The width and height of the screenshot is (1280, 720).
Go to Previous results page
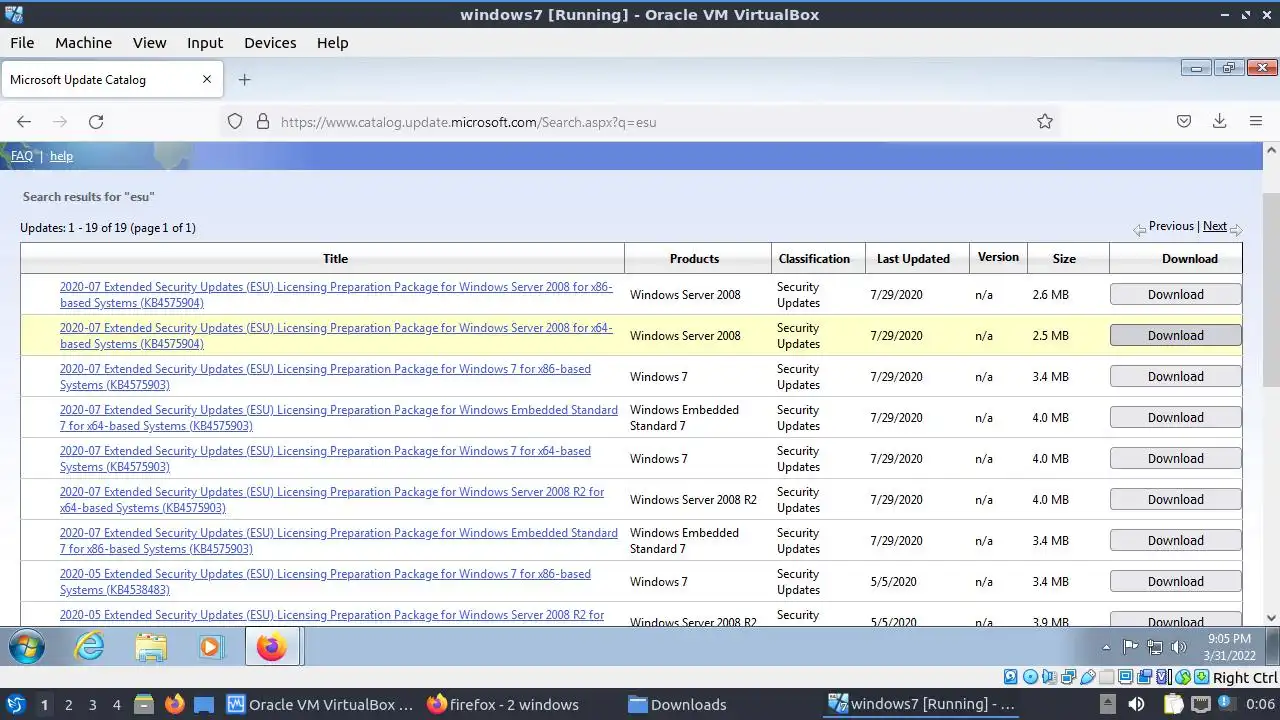coord(1171,226)
